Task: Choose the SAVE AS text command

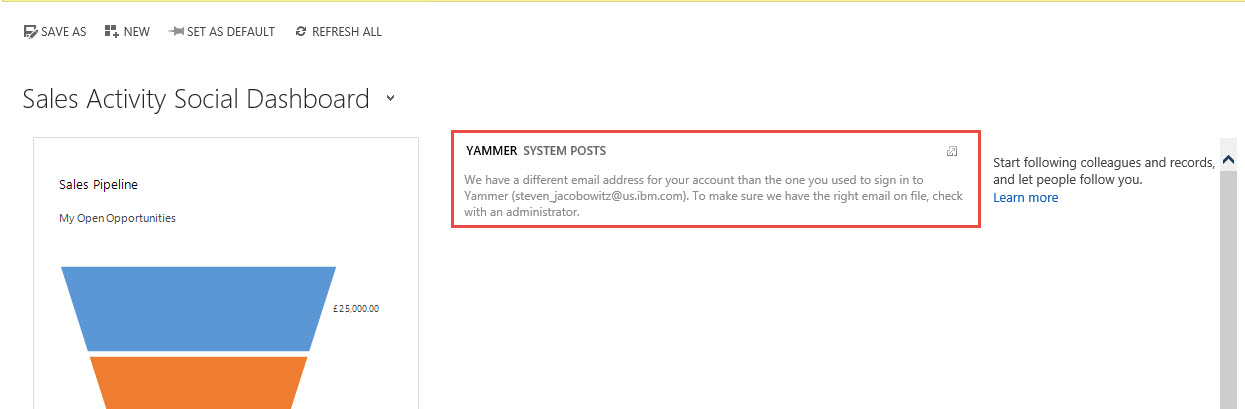Action: click(63, 32)
